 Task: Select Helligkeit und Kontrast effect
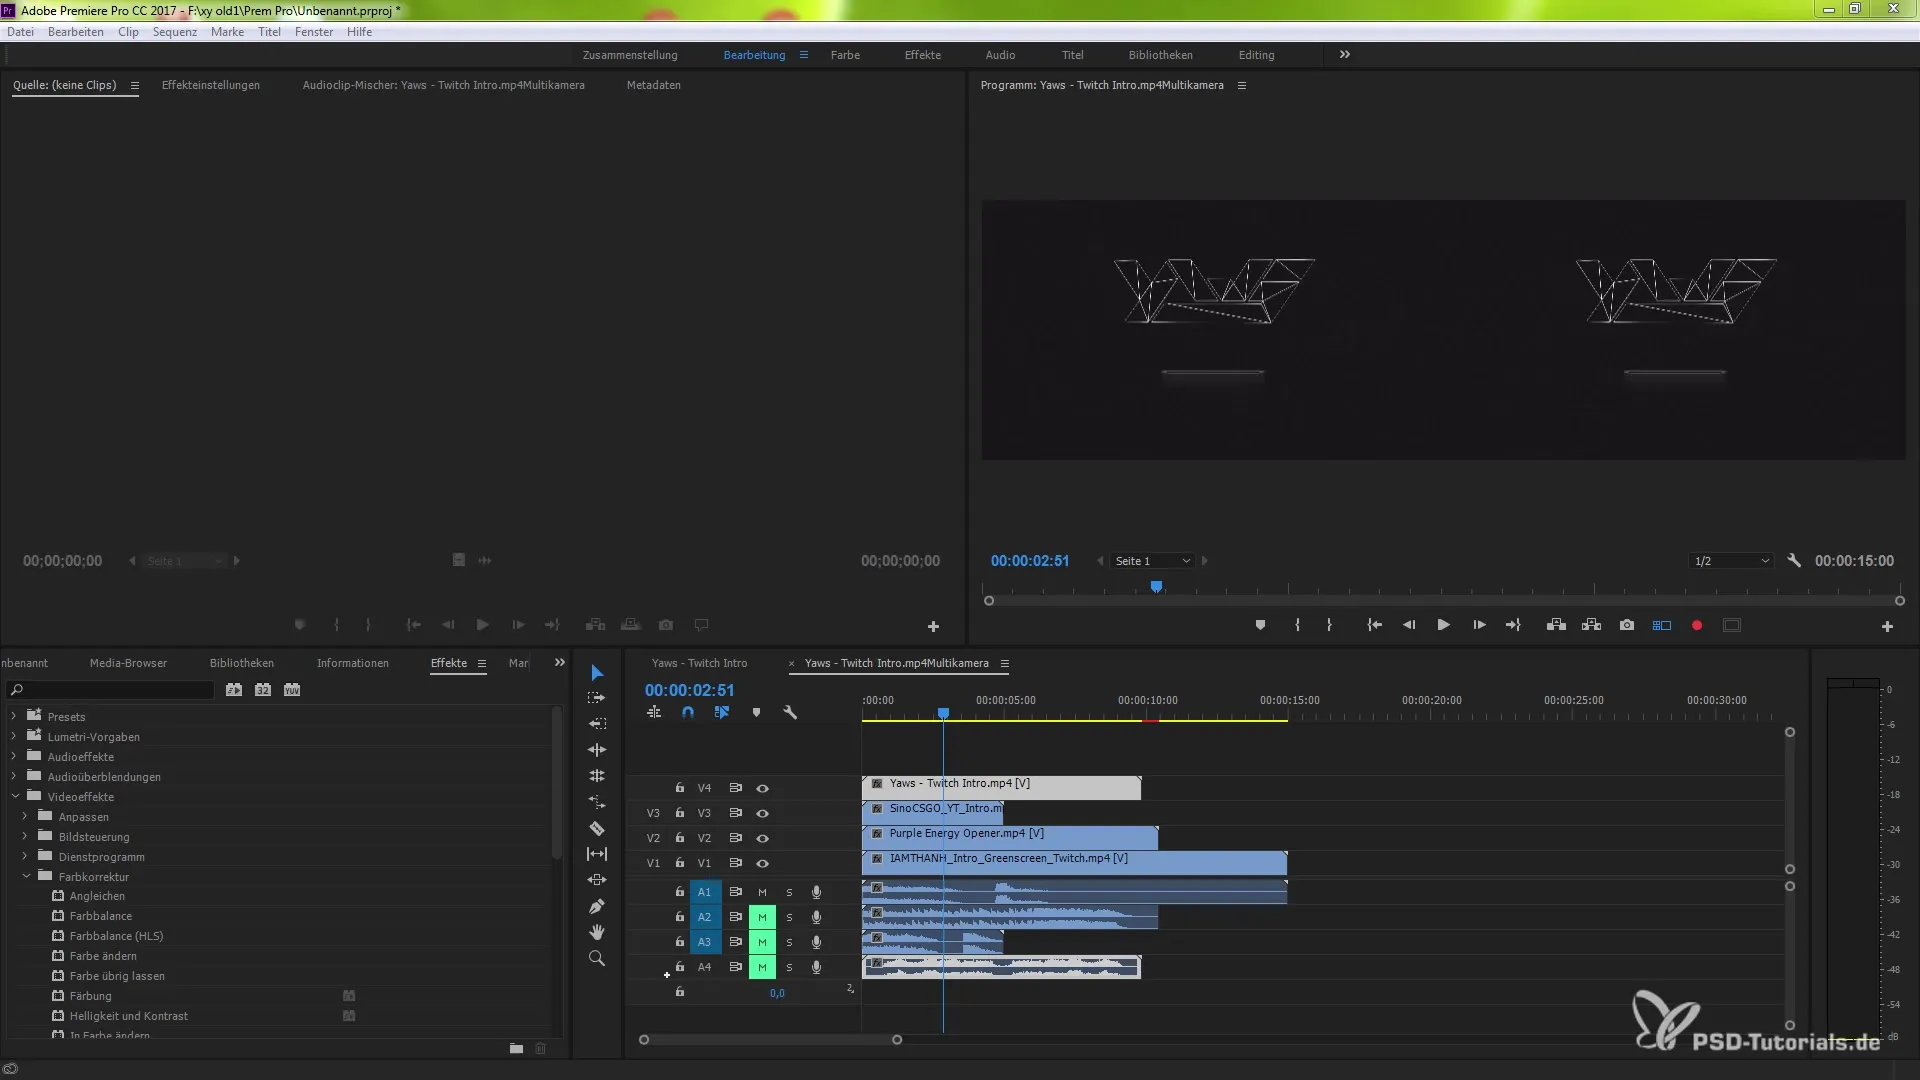[x=129, y=1016]
